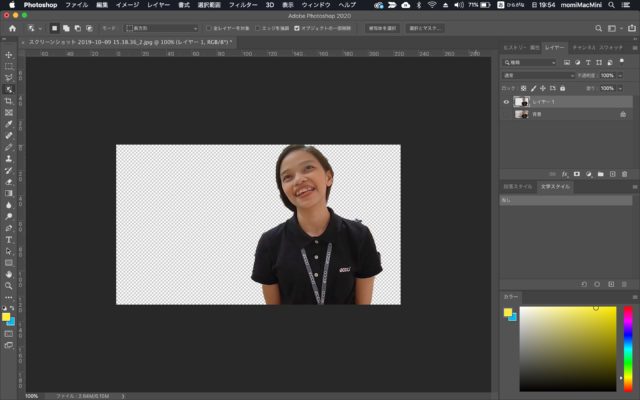This screenshot has width=640, height=400.
Task: Open the フィルター menu
Action: click(x=243, y=5)
